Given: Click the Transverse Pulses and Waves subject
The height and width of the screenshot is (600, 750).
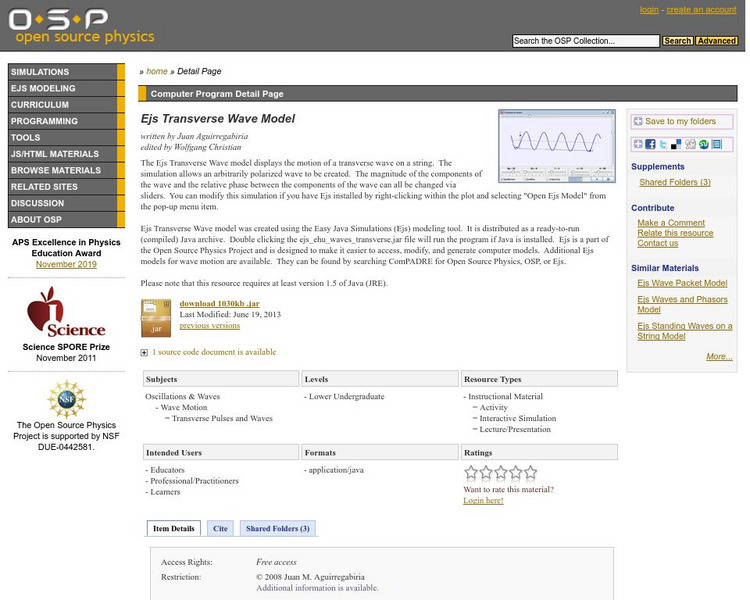Looking at the screenshot, I should coord(222,418).
